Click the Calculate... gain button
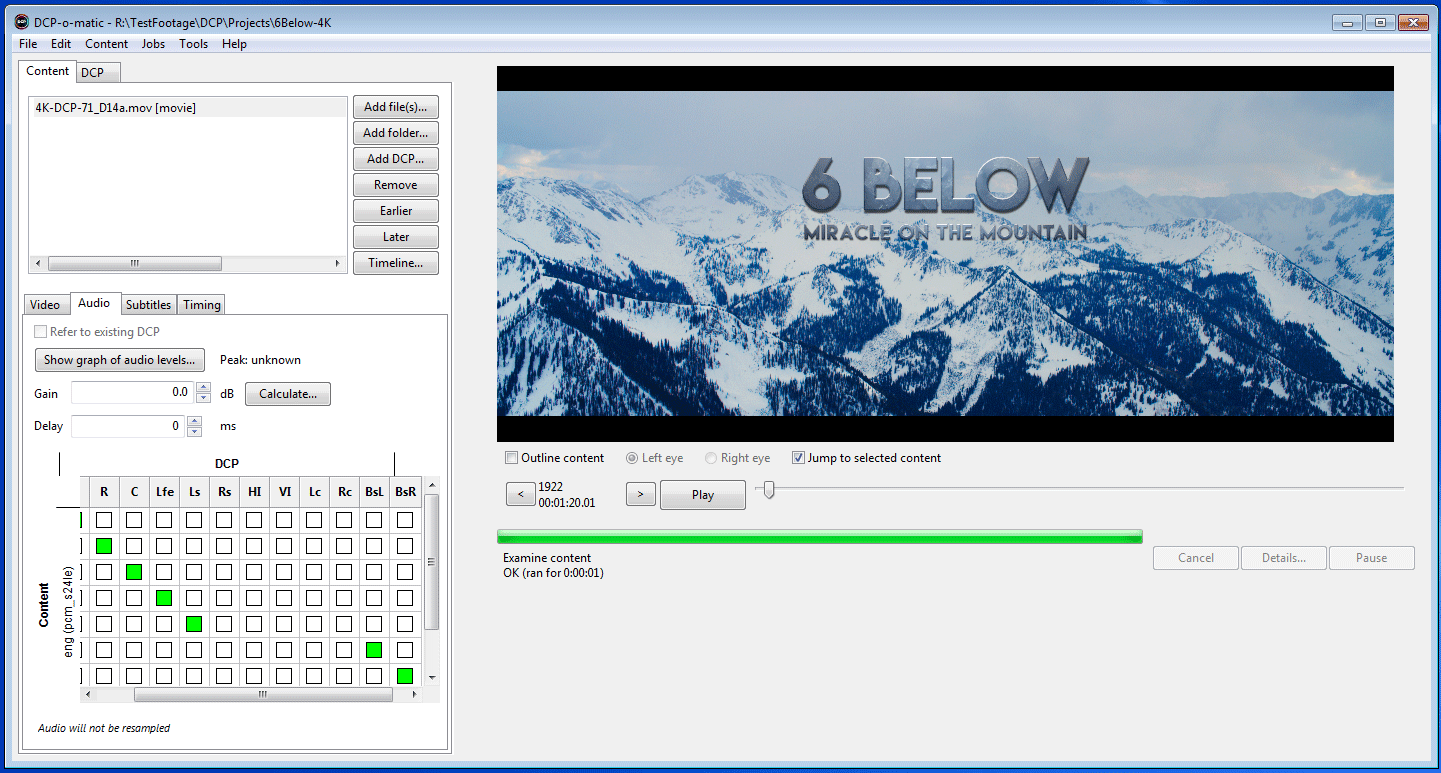The image size is (1441, 773). 288,394
